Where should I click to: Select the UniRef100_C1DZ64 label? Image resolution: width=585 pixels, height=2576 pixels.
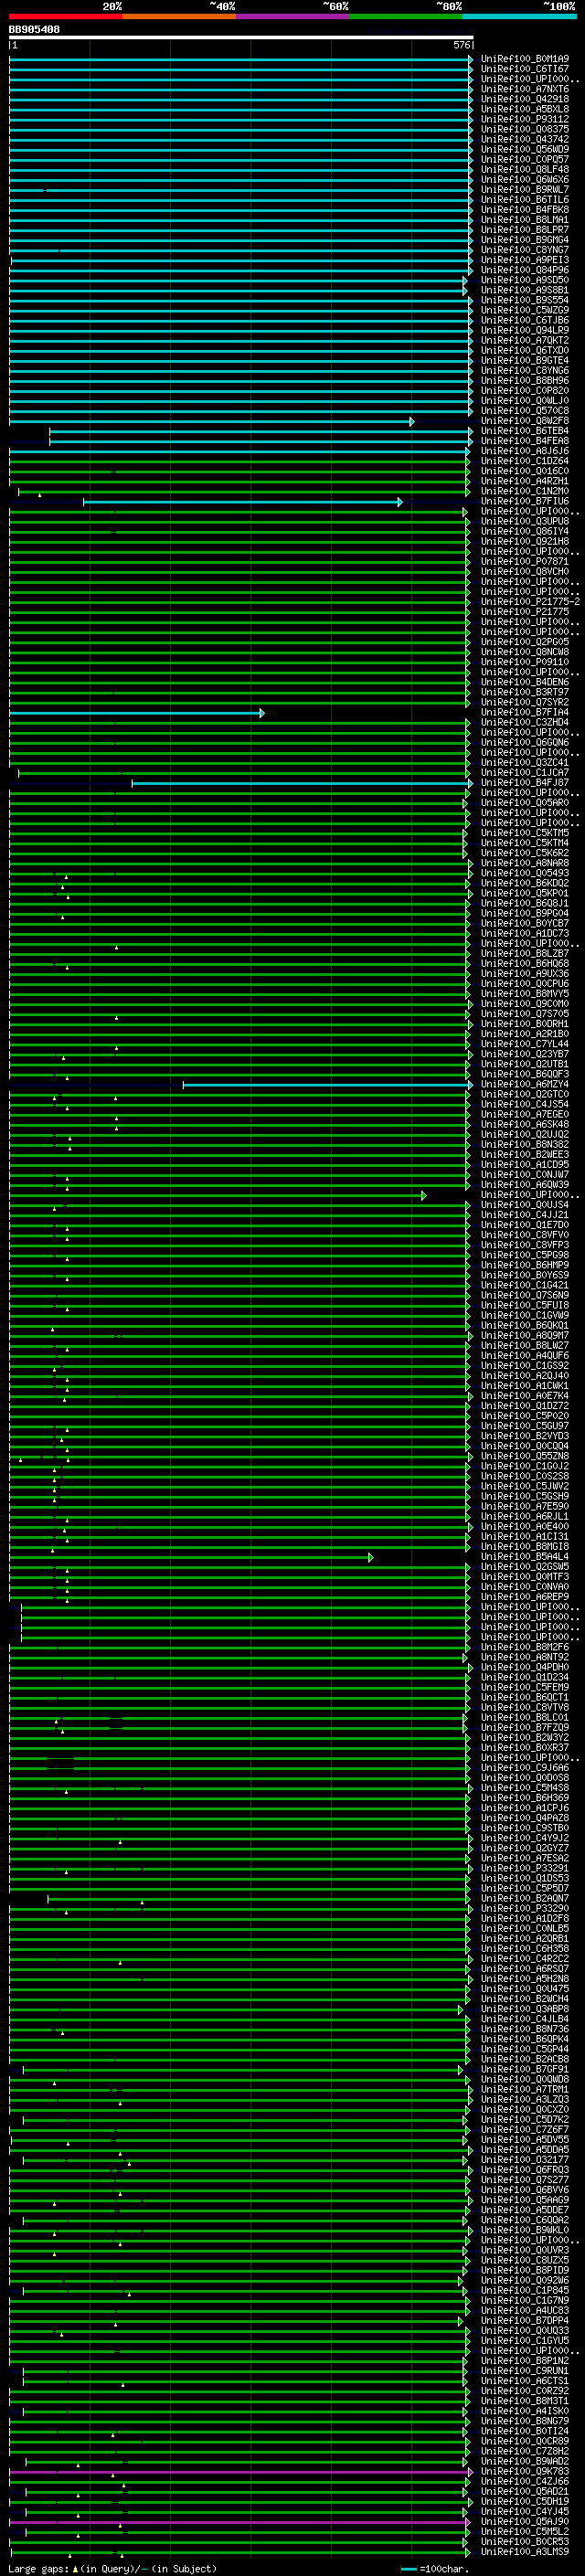tap(524, 461)
